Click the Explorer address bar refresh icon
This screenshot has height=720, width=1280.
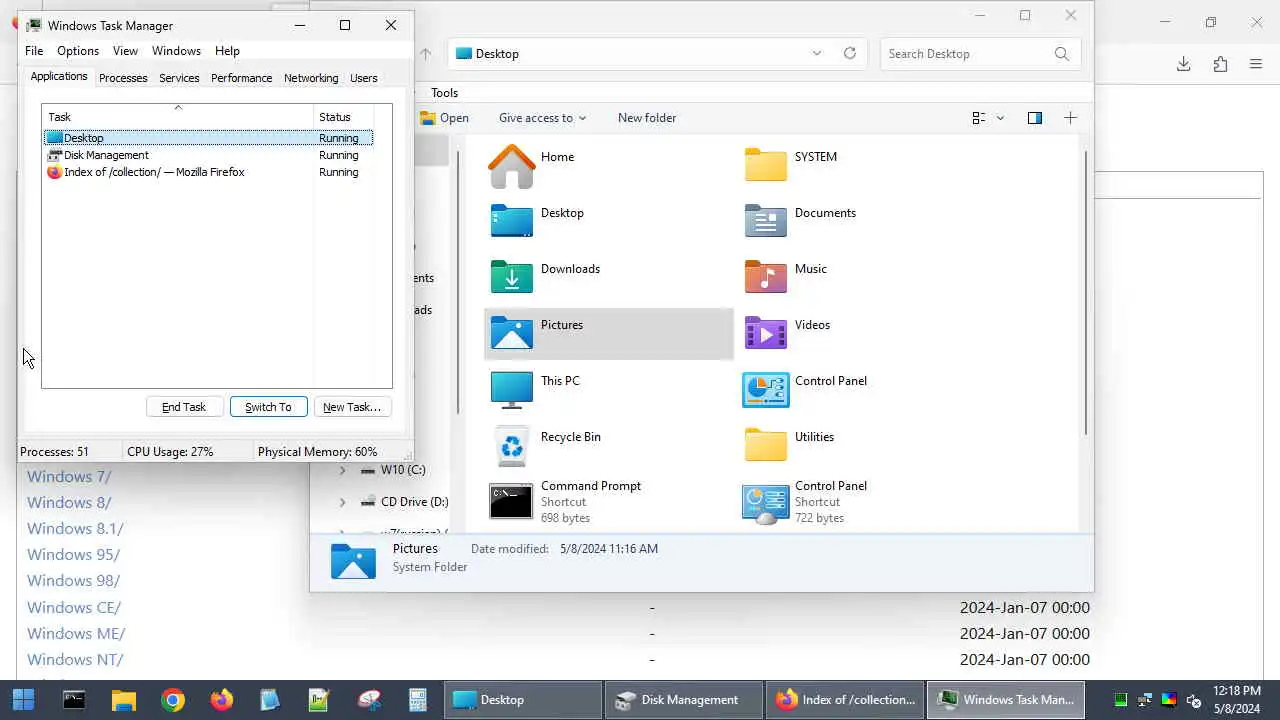850,54
